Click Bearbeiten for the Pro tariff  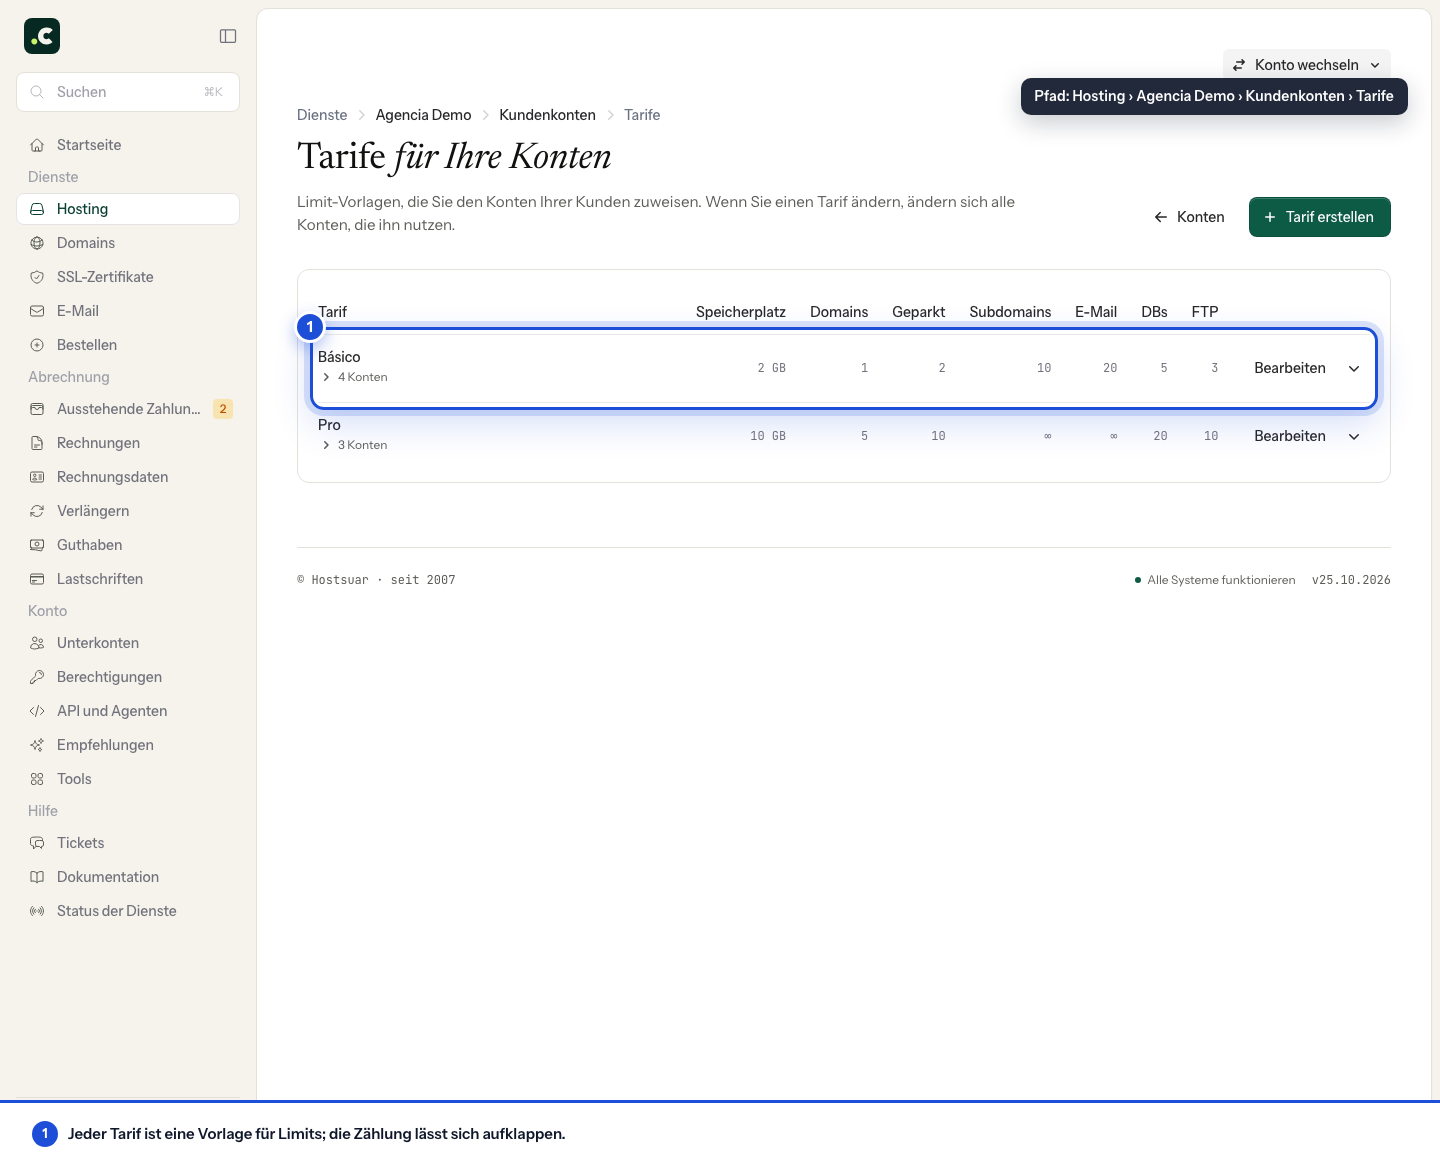click(1290, 436)
